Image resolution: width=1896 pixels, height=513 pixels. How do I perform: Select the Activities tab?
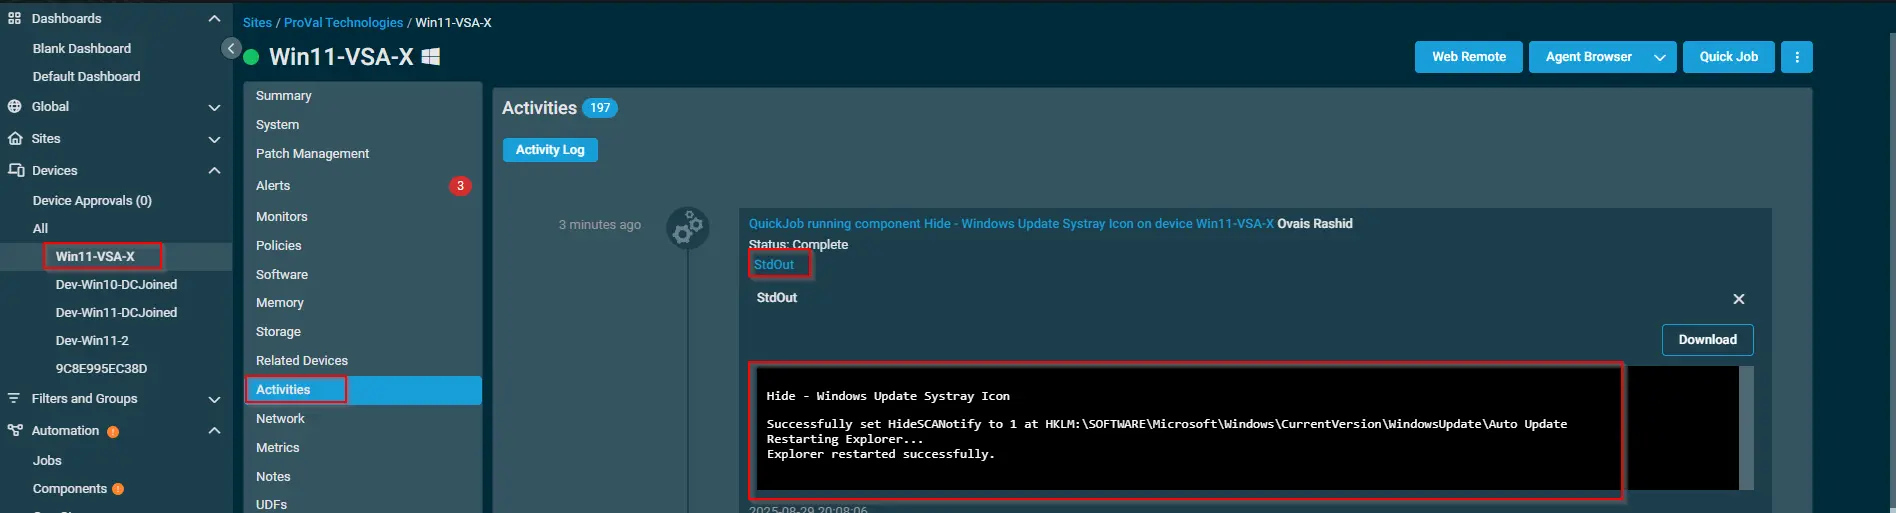tap(363, 390)
